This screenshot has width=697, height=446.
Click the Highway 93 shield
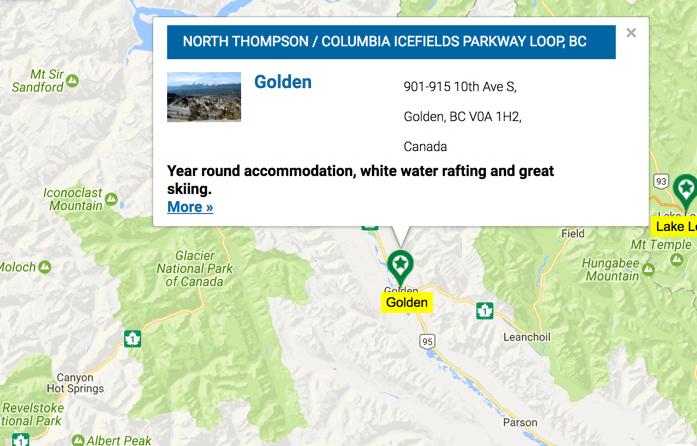[660, 180]
